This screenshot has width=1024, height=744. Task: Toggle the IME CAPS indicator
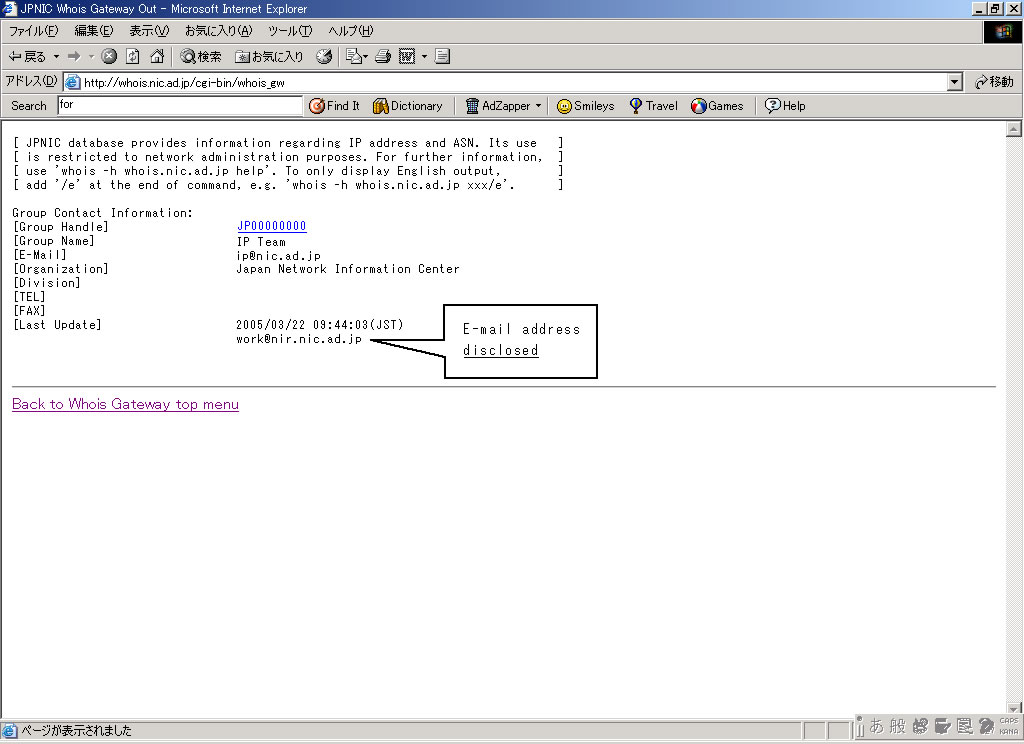pyautogui.click(x=1009, y=721)
